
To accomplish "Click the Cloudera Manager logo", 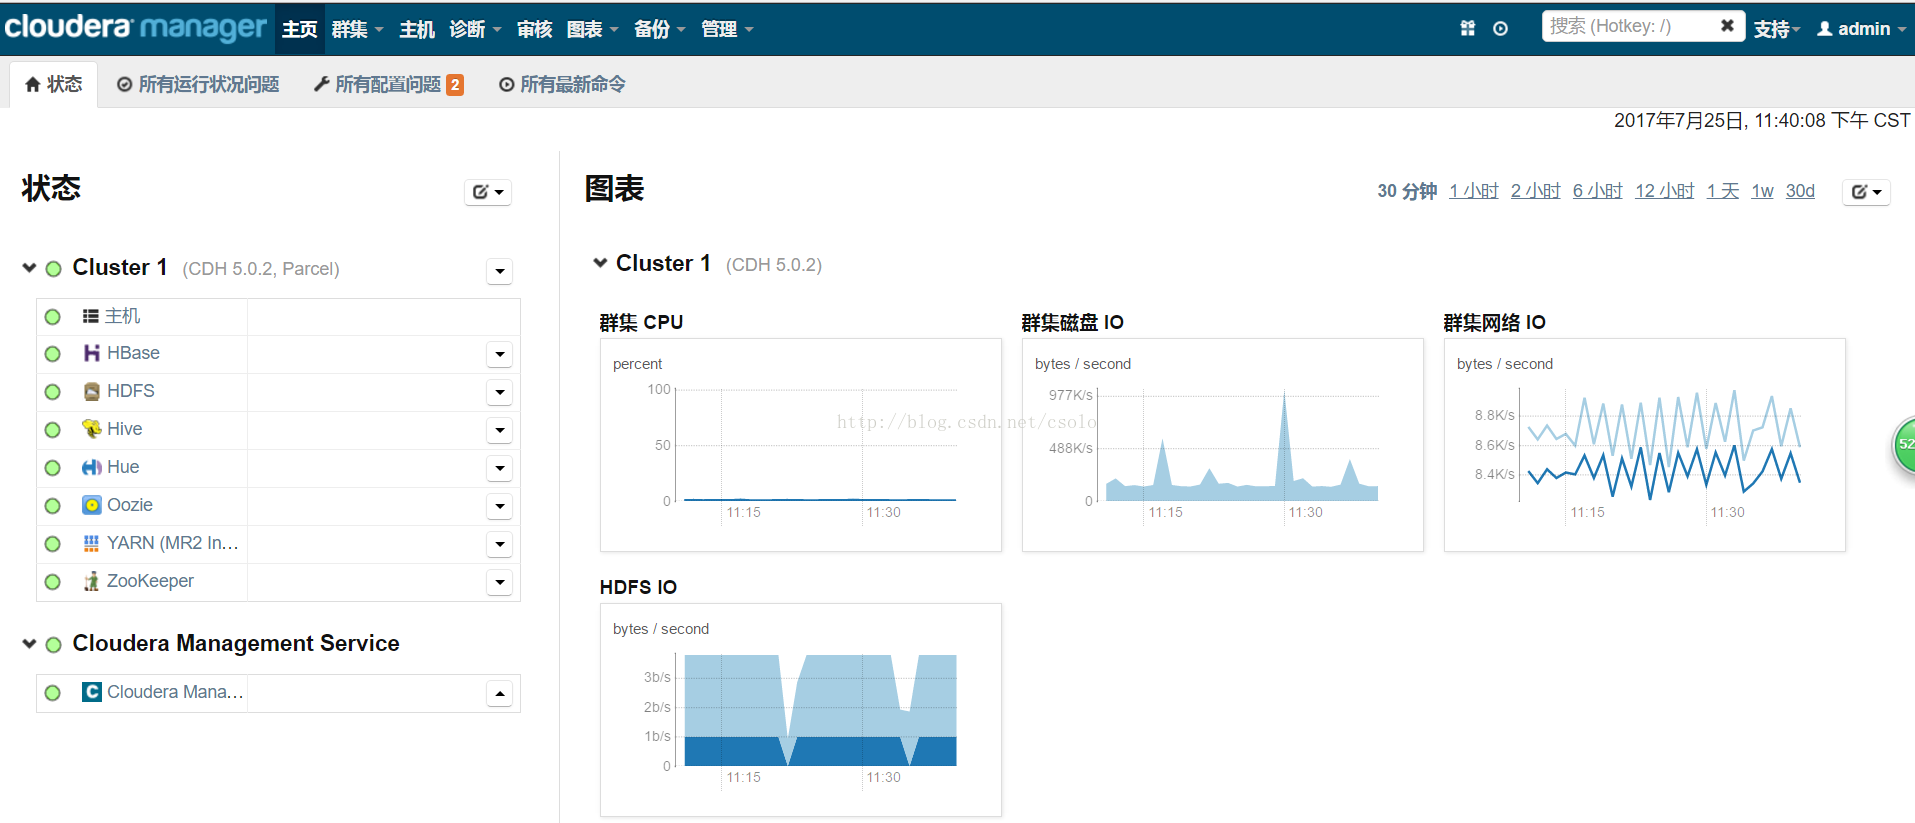I will 135,27.
